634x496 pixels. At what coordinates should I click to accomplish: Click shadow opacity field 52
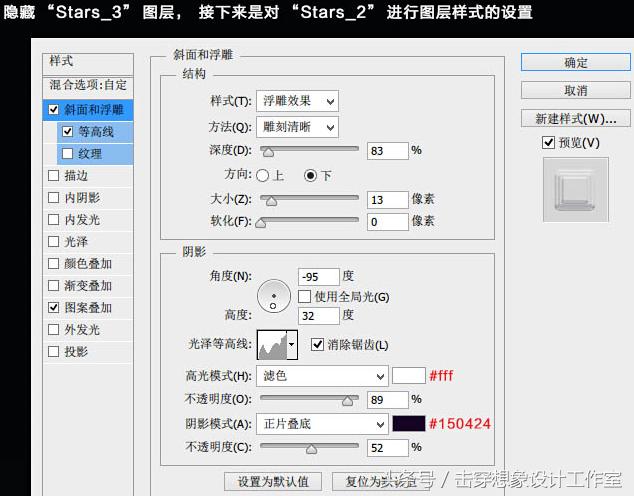388,448
